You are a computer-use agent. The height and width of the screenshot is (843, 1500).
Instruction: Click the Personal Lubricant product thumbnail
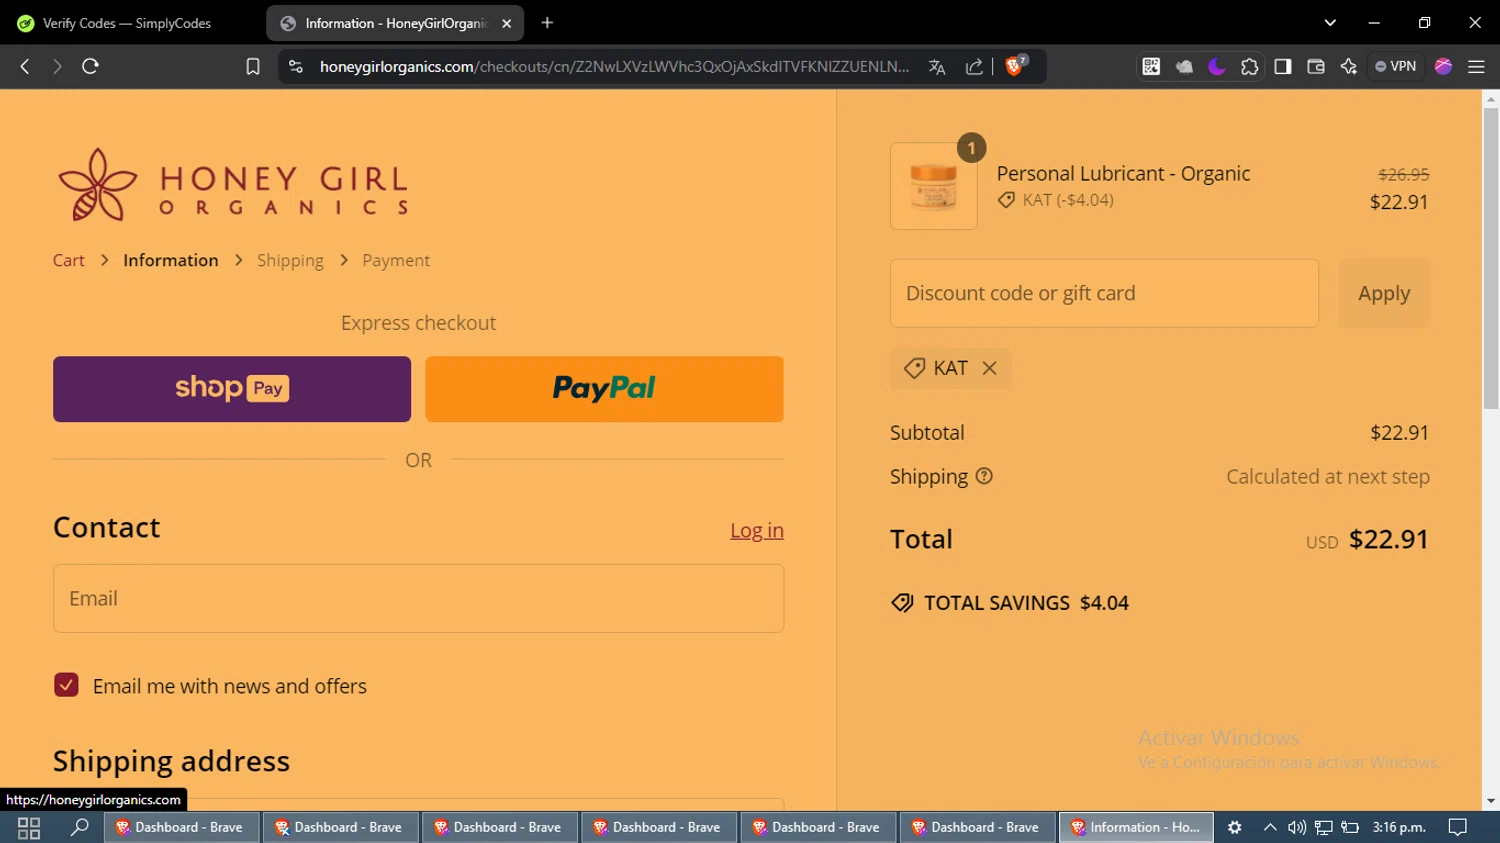934,186
